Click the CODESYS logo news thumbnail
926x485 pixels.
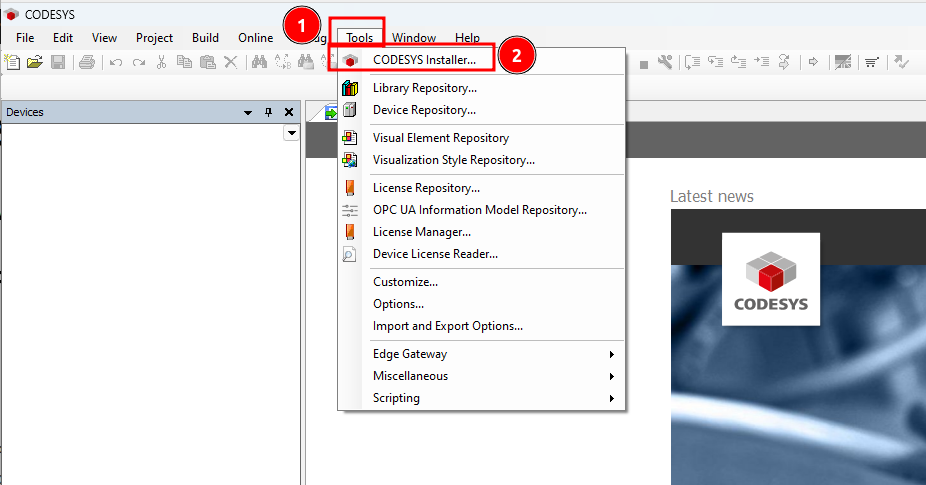tap(771, 279)
